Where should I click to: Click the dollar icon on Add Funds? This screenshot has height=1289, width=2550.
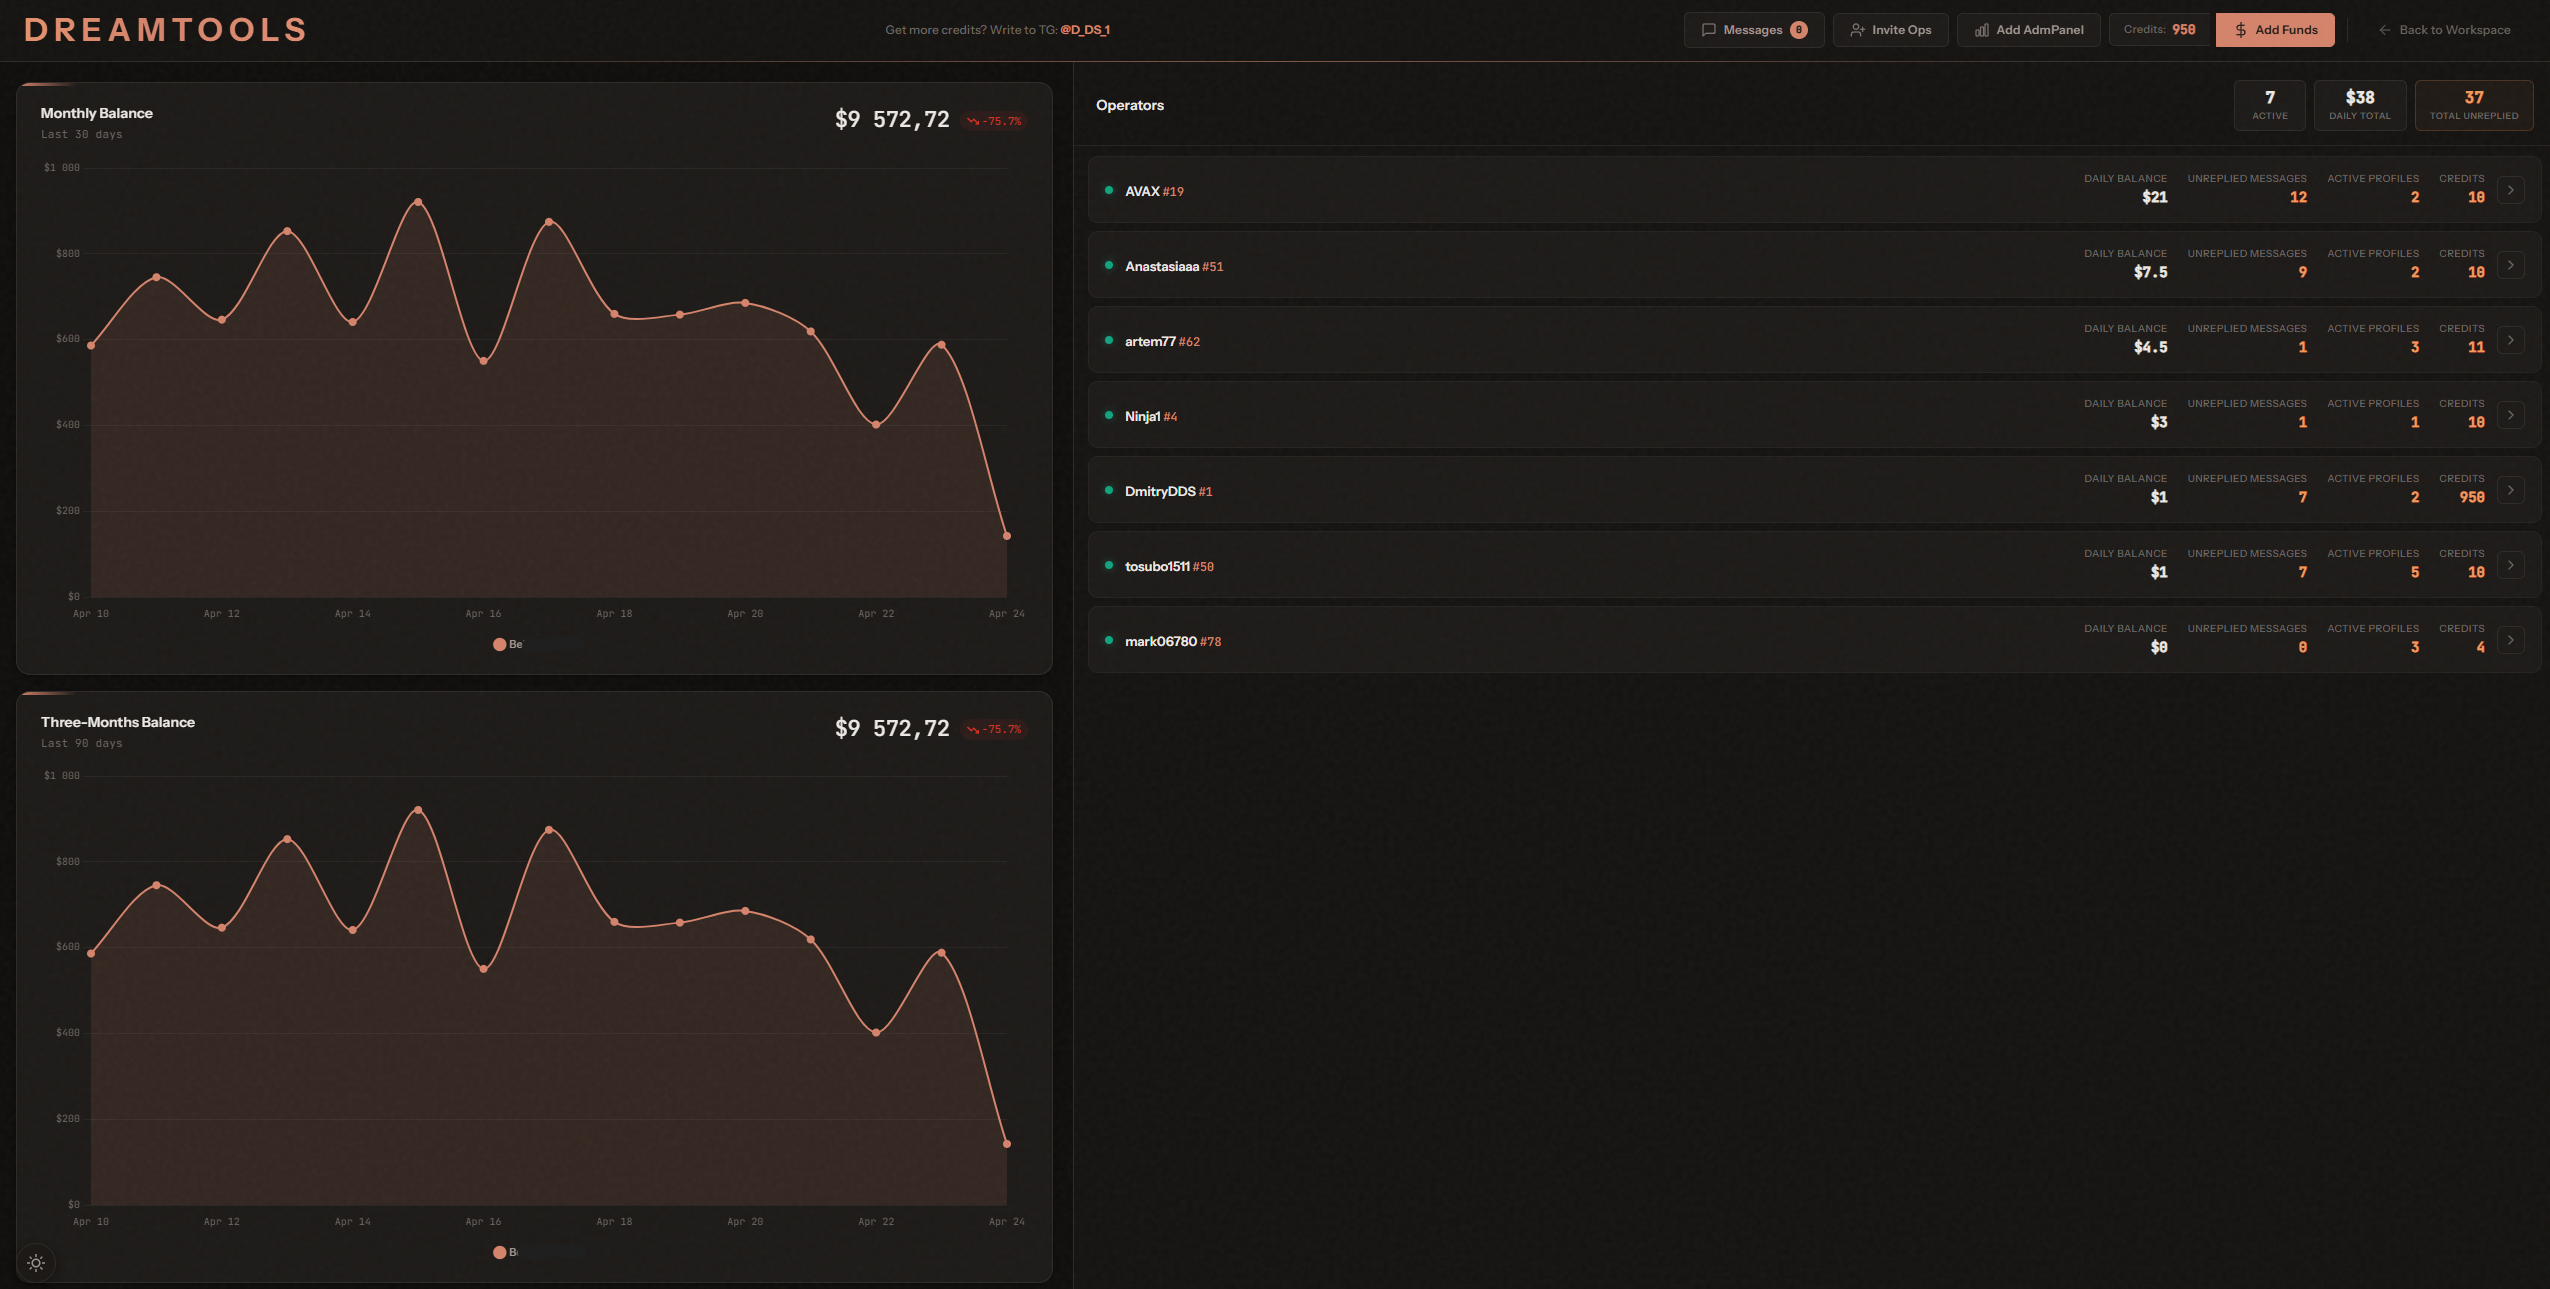coord(2241,30)
